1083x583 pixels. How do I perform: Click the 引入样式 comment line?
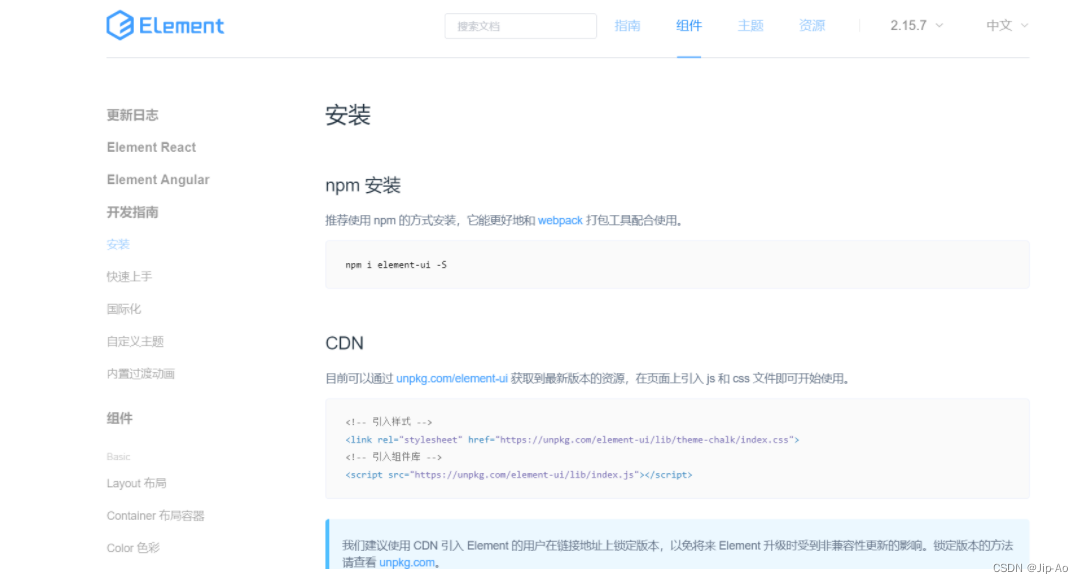388,421
